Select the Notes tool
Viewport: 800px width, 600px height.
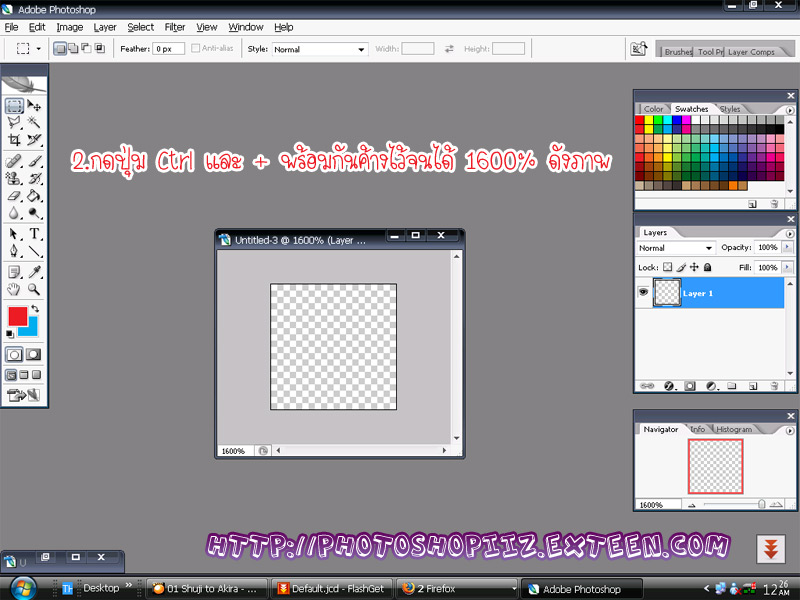14,272
